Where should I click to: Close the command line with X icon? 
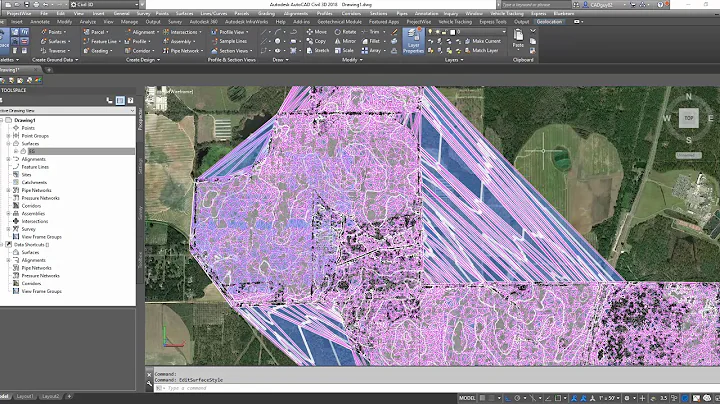pyautogui.click(x=149, y=375)
